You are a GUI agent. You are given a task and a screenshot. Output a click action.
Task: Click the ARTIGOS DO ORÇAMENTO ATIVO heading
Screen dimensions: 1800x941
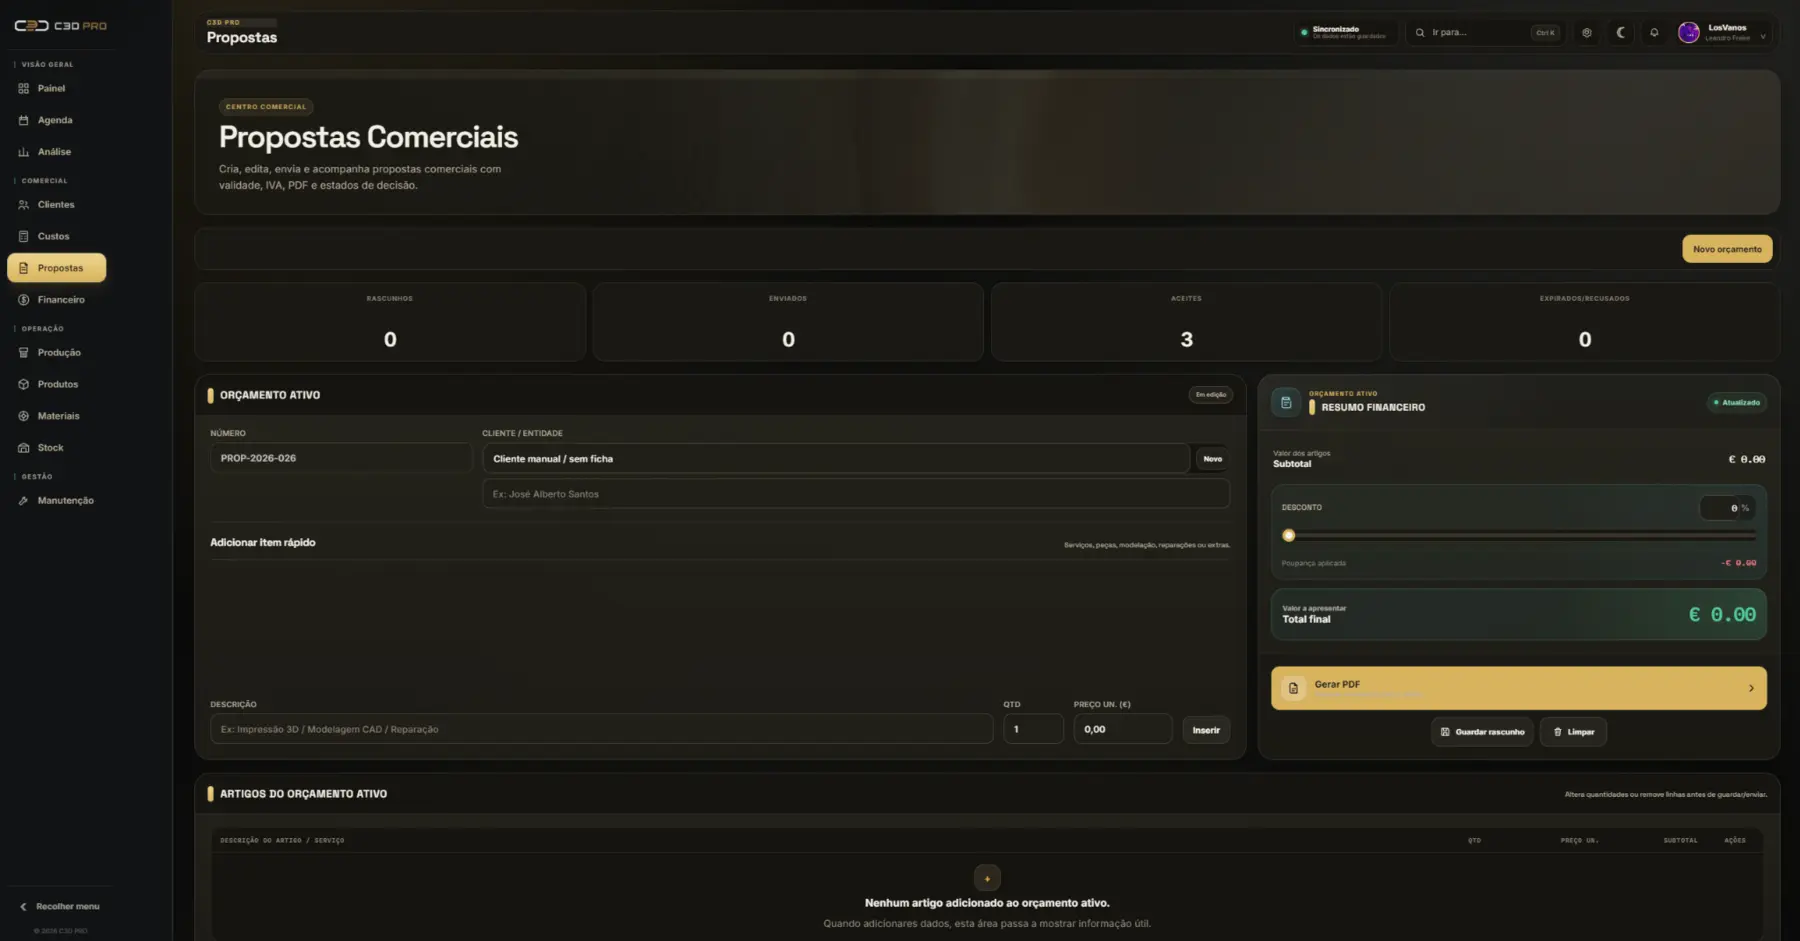303,794
